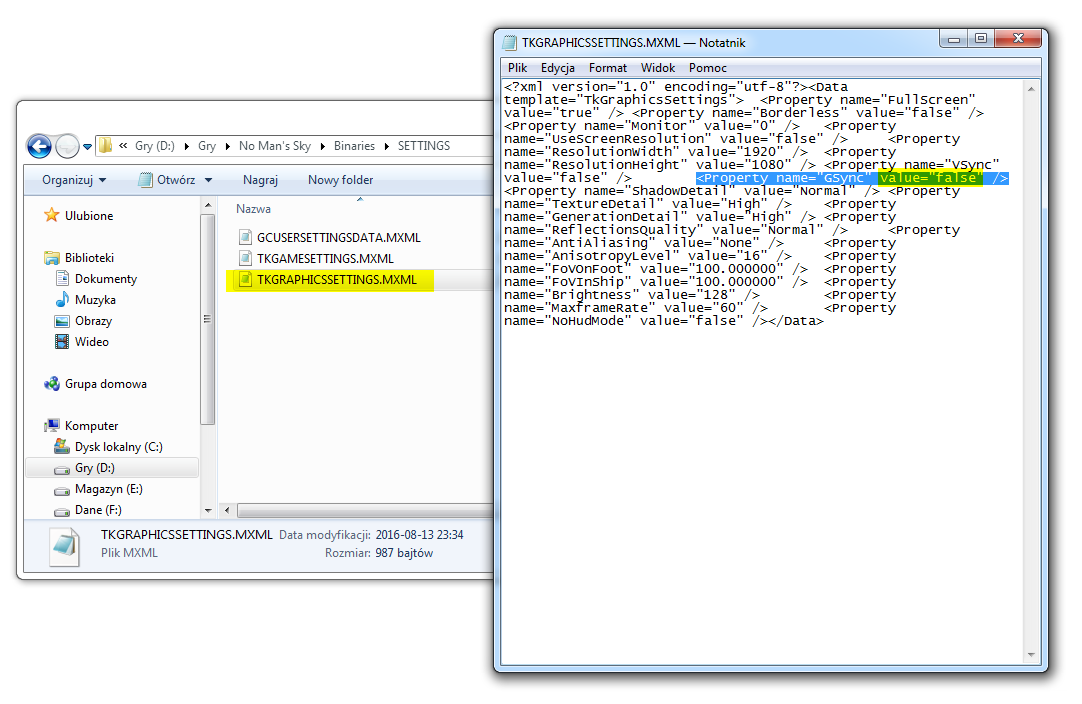Click the Forward arrow in Explorer

(x=67, y=146)
